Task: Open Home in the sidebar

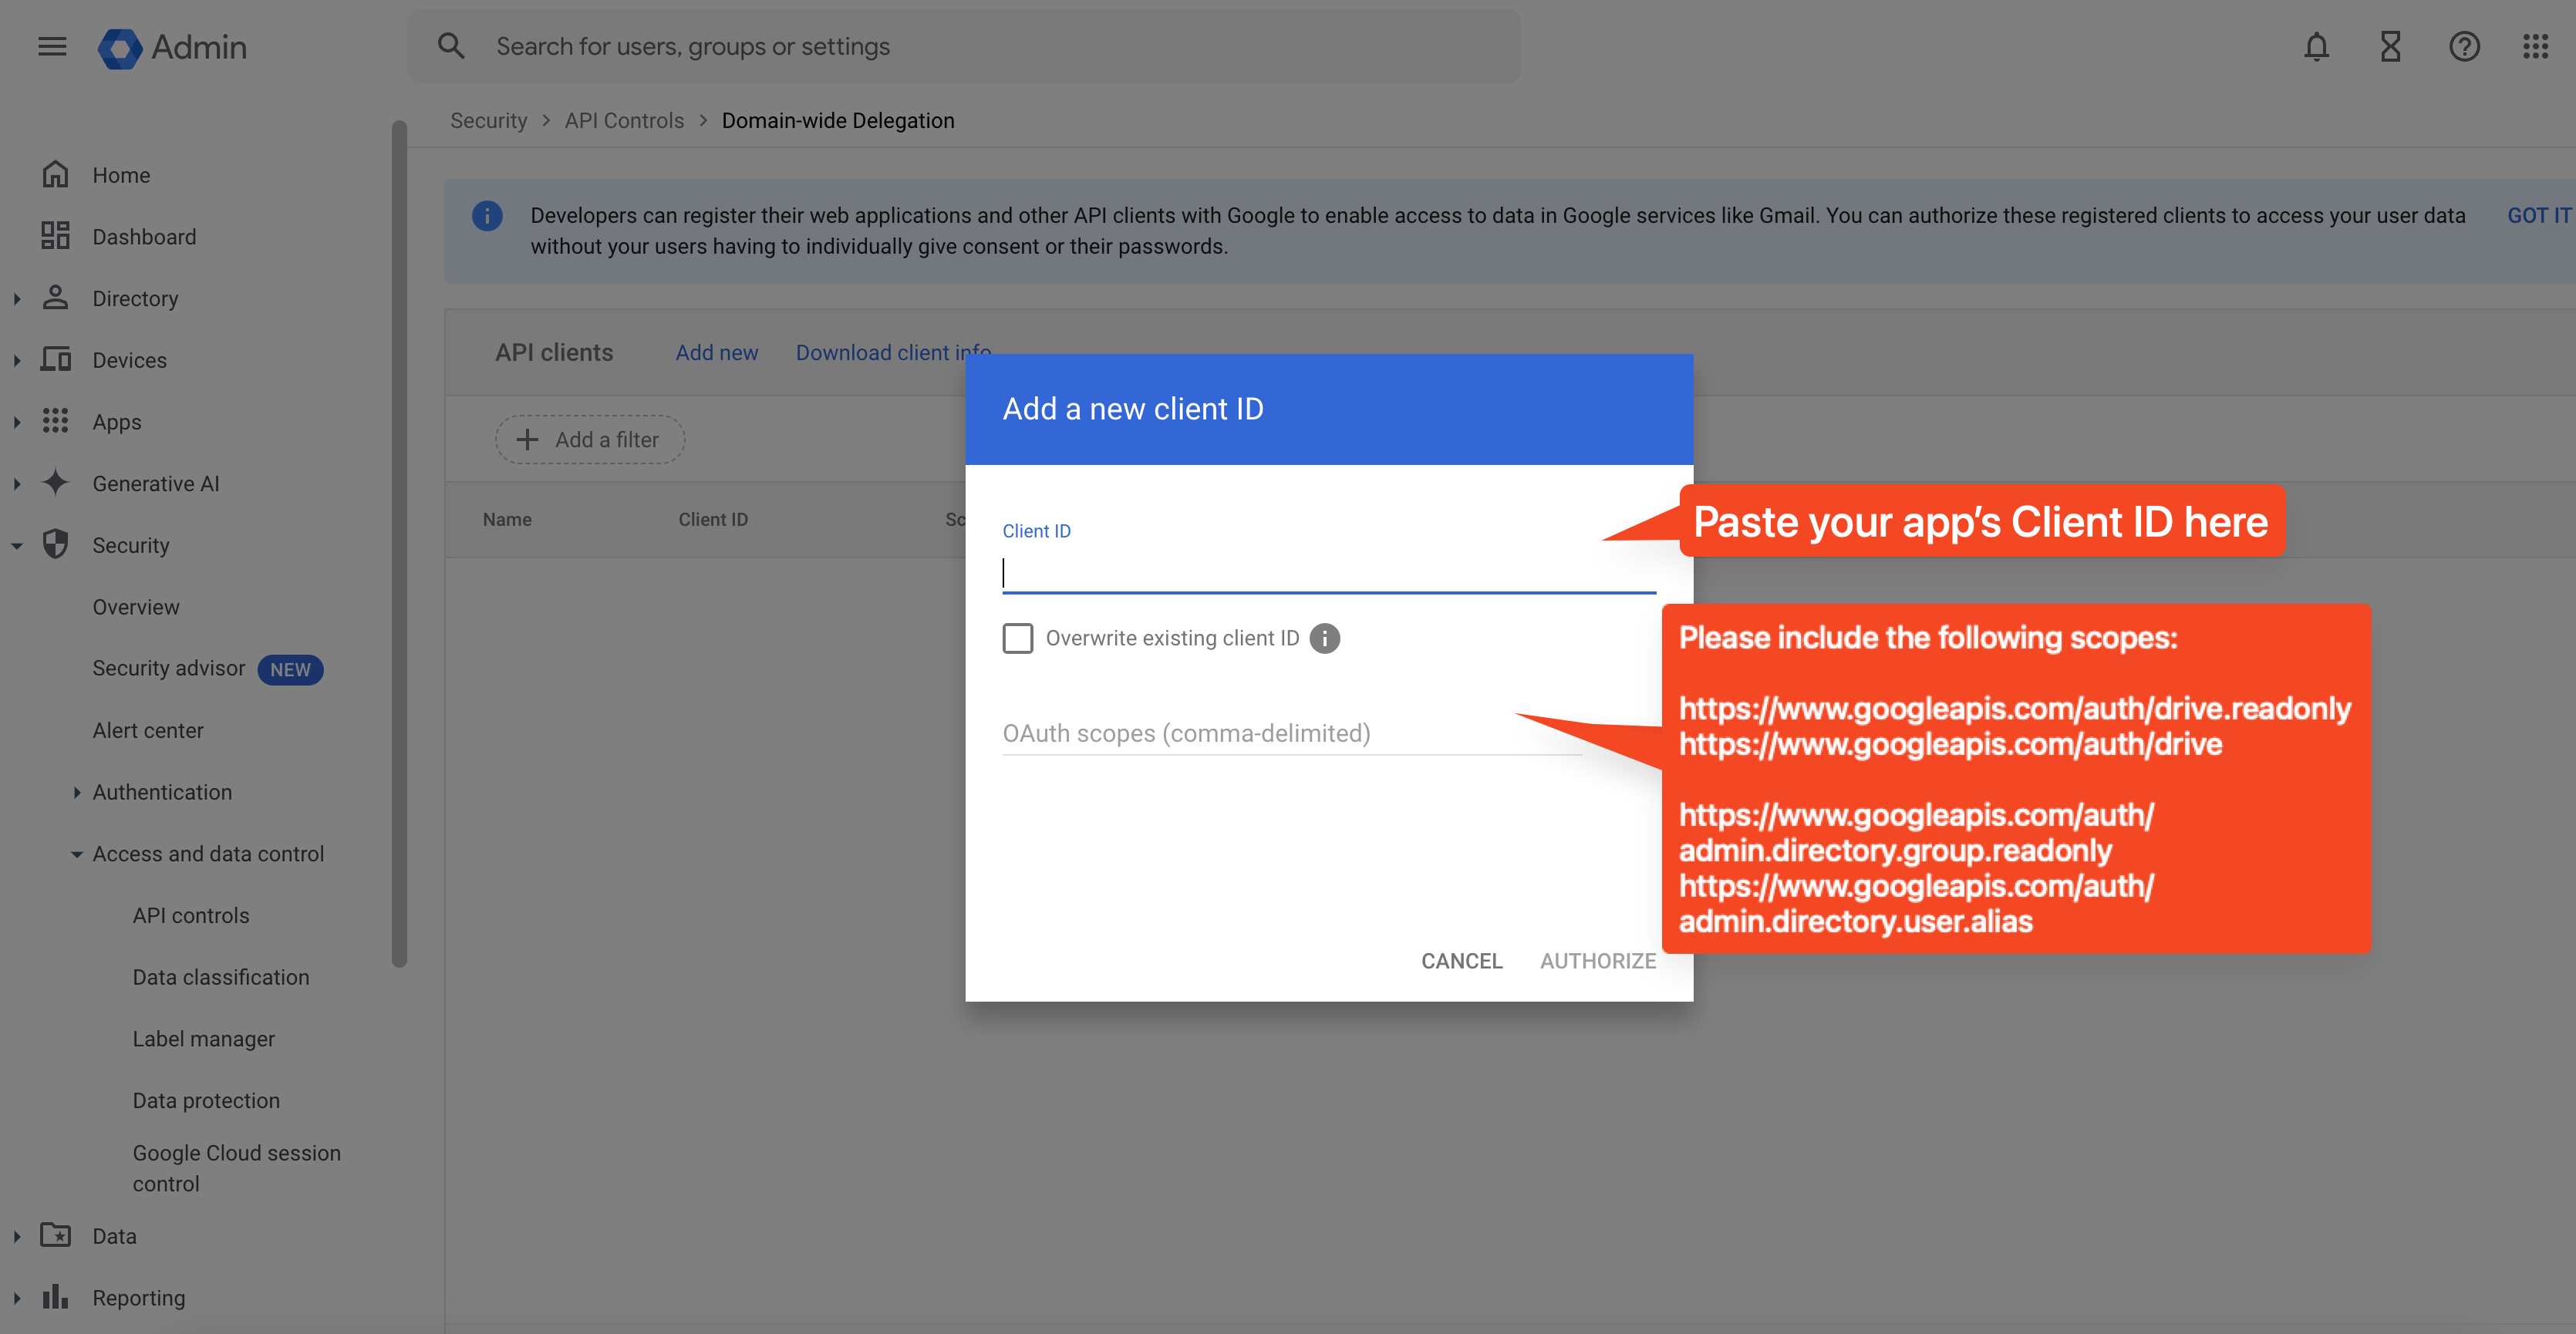Action: coord(121,175)
